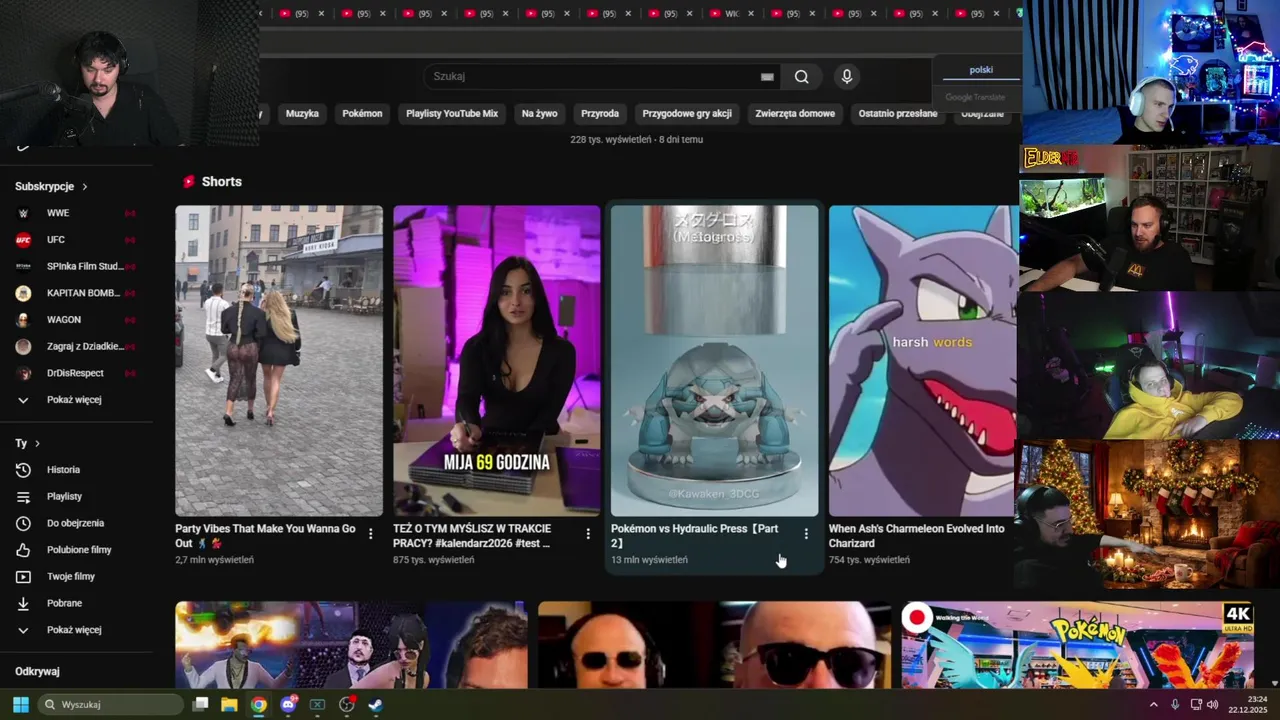
Task: Select the Ostatnio przesłane chip
Action: point(898,114)
